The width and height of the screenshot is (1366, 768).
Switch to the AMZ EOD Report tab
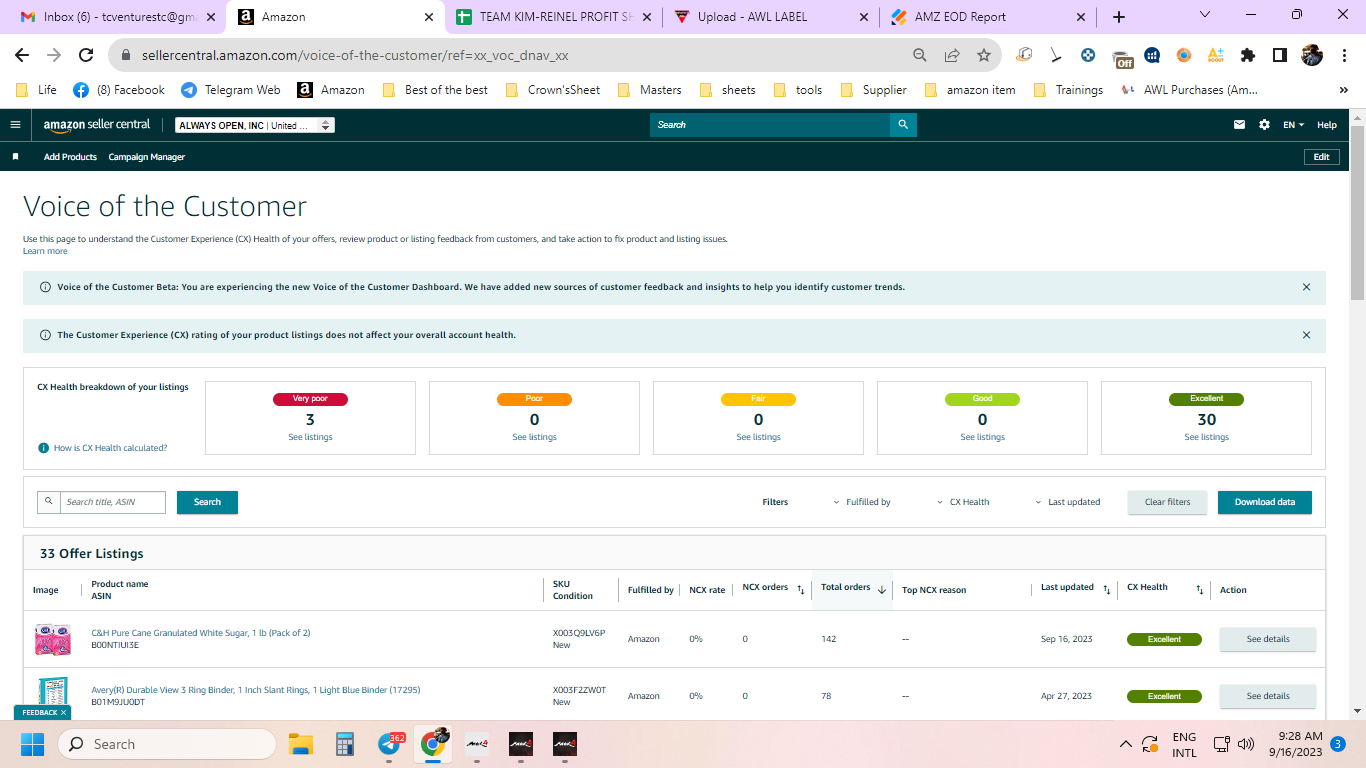[x=988, y=17]
